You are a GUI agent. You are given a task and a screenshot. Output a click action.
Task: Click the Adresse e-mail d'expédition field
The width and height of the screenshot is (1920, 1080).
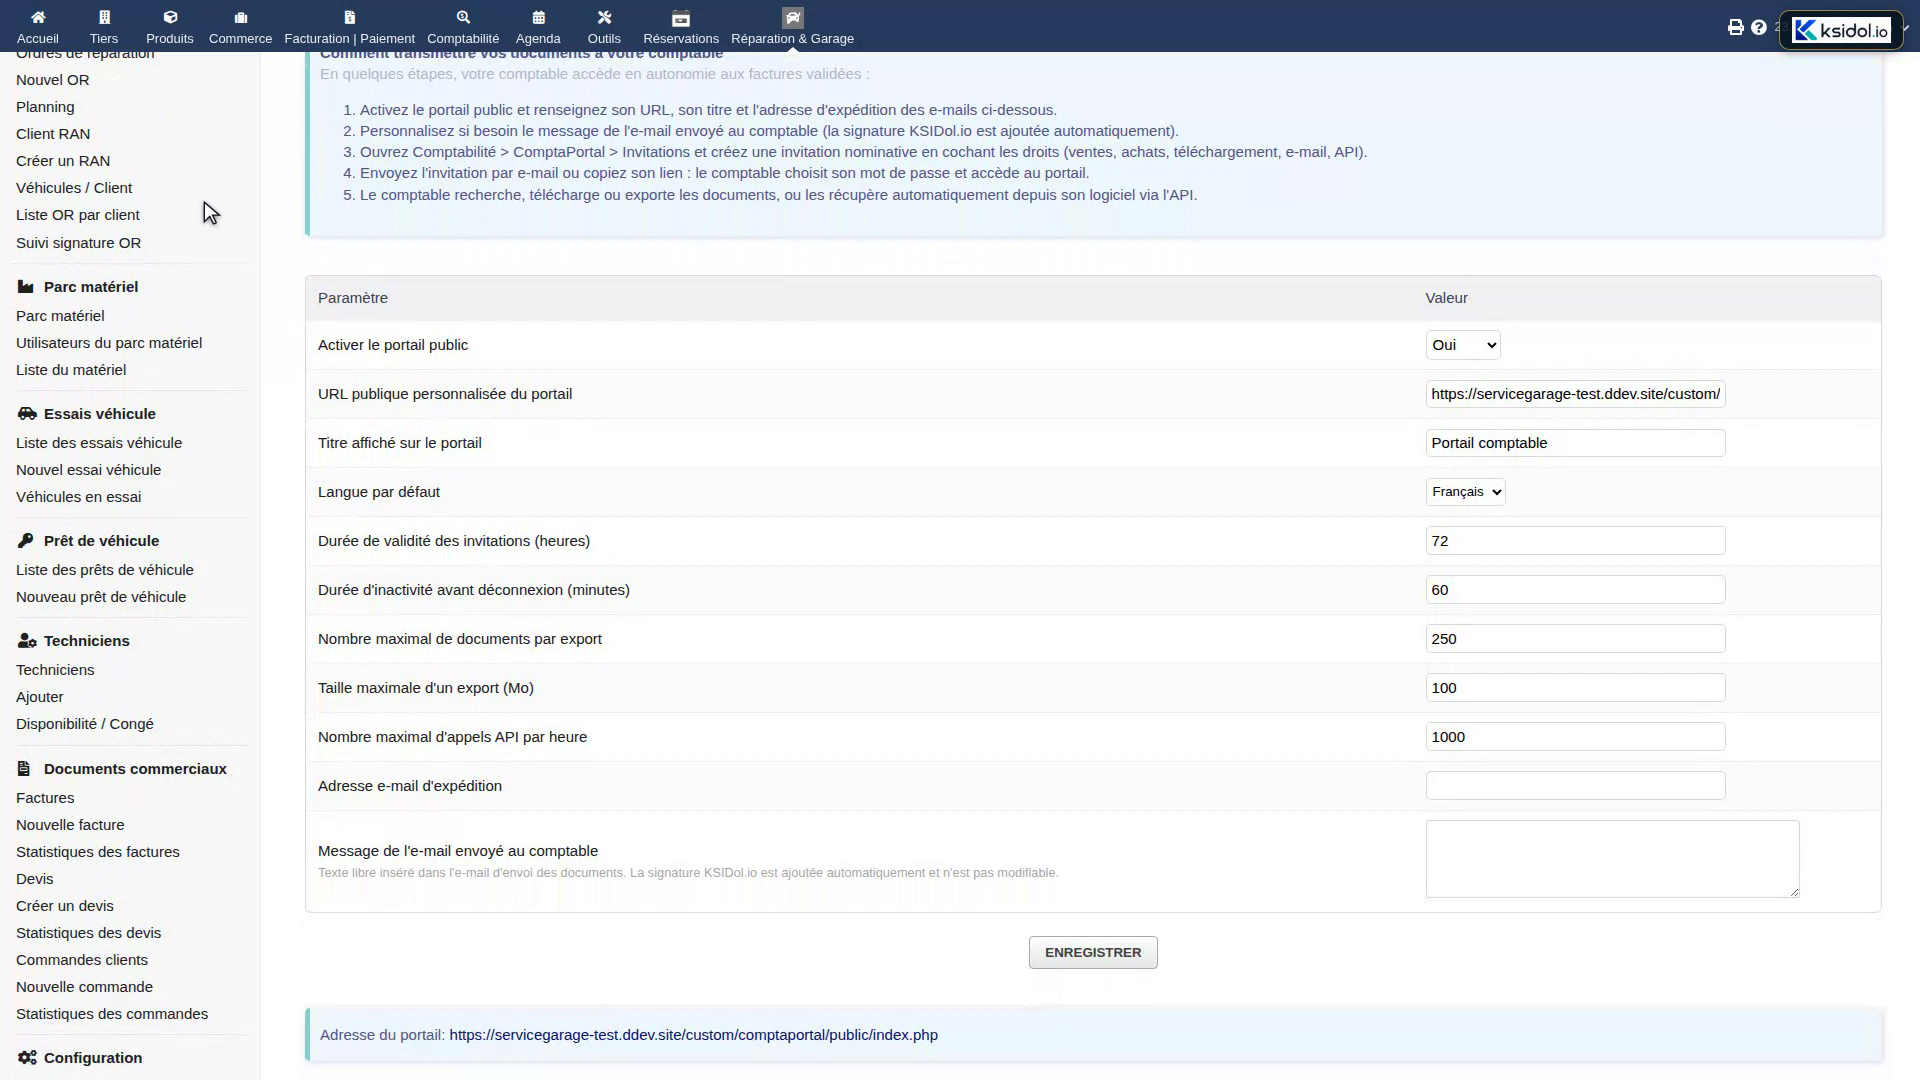(x=1575, y=786)
